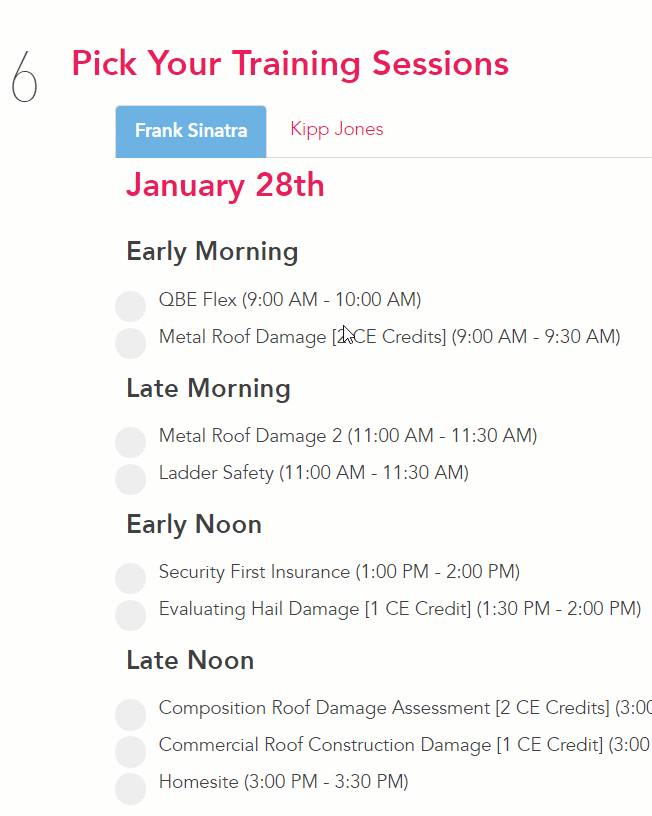Select the QBE Flex session radio button
The width and height of the screenshot is (652, 816).
[131, 307]
